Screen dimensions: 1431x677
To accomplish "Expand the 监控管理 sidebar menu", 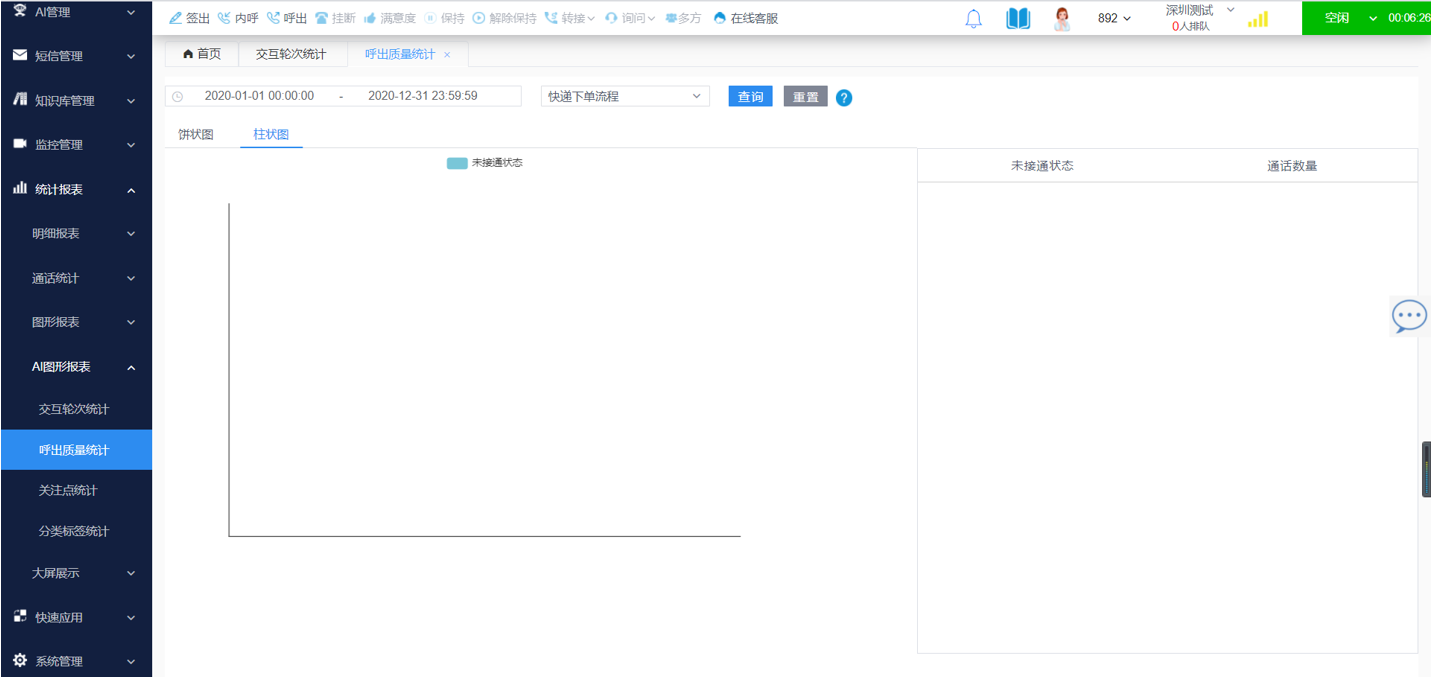I will [76, 144].
